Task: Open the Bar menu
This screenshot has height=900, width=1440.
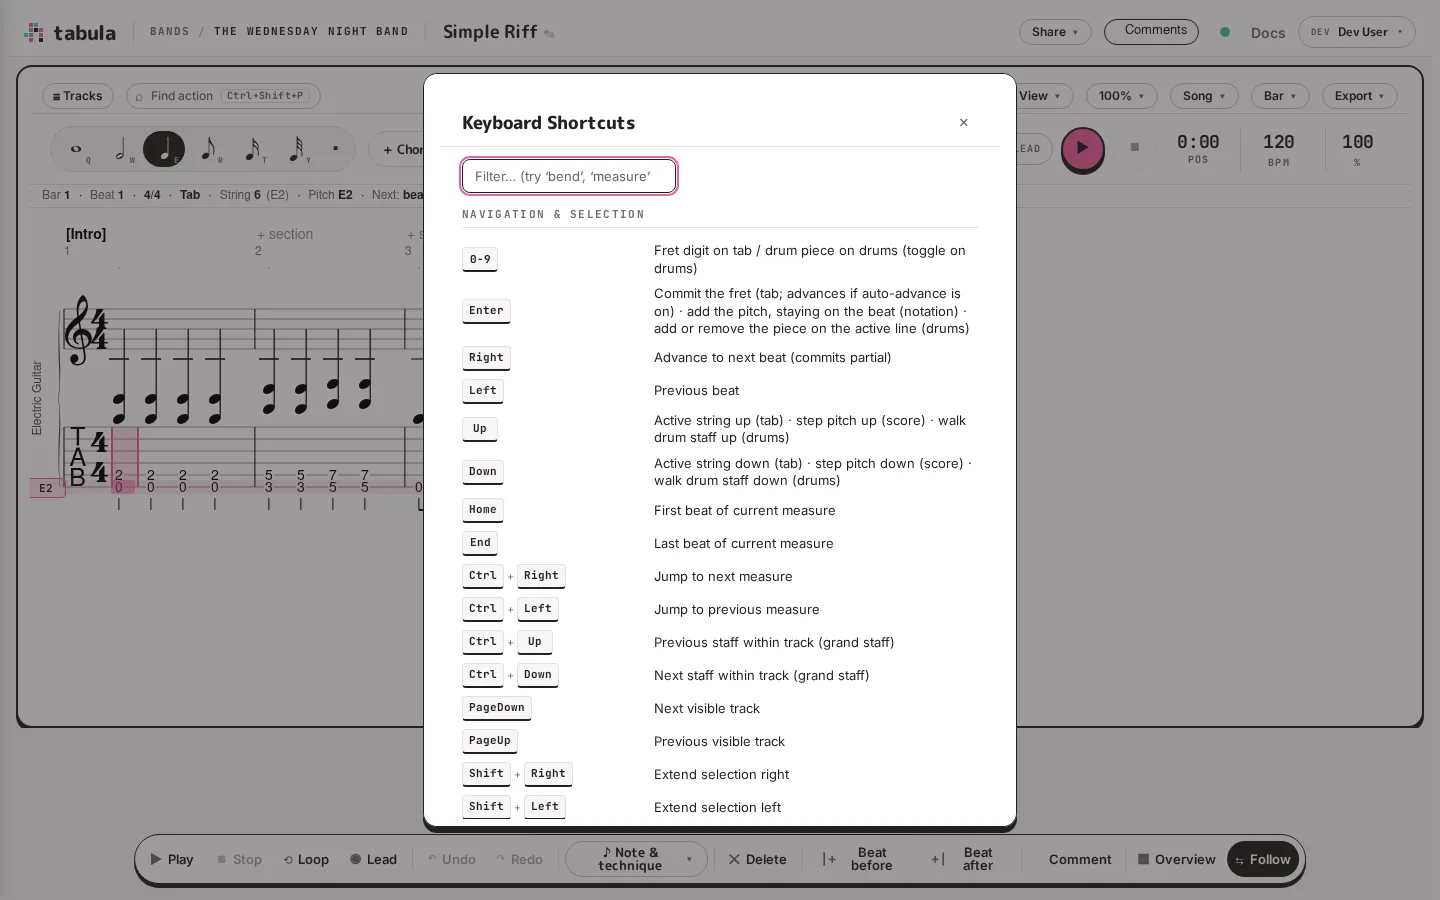Action: point(1279,96)
